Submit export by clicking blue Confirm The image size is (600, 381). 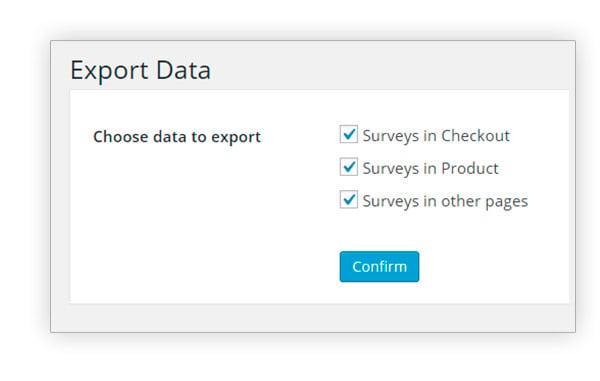pos(379,267)
